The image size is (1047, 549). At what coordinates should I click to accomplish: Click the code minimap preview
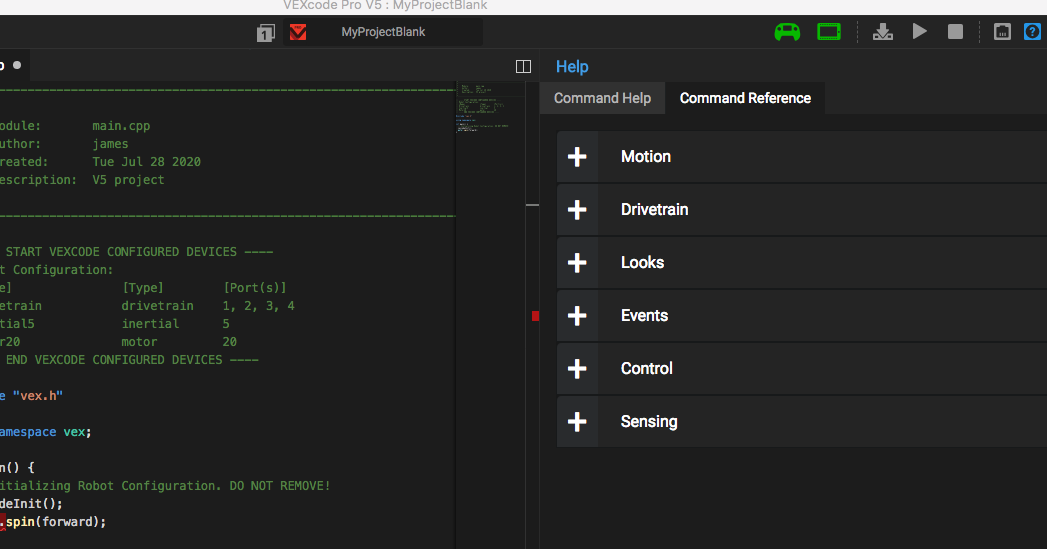(x=491, y=108)
